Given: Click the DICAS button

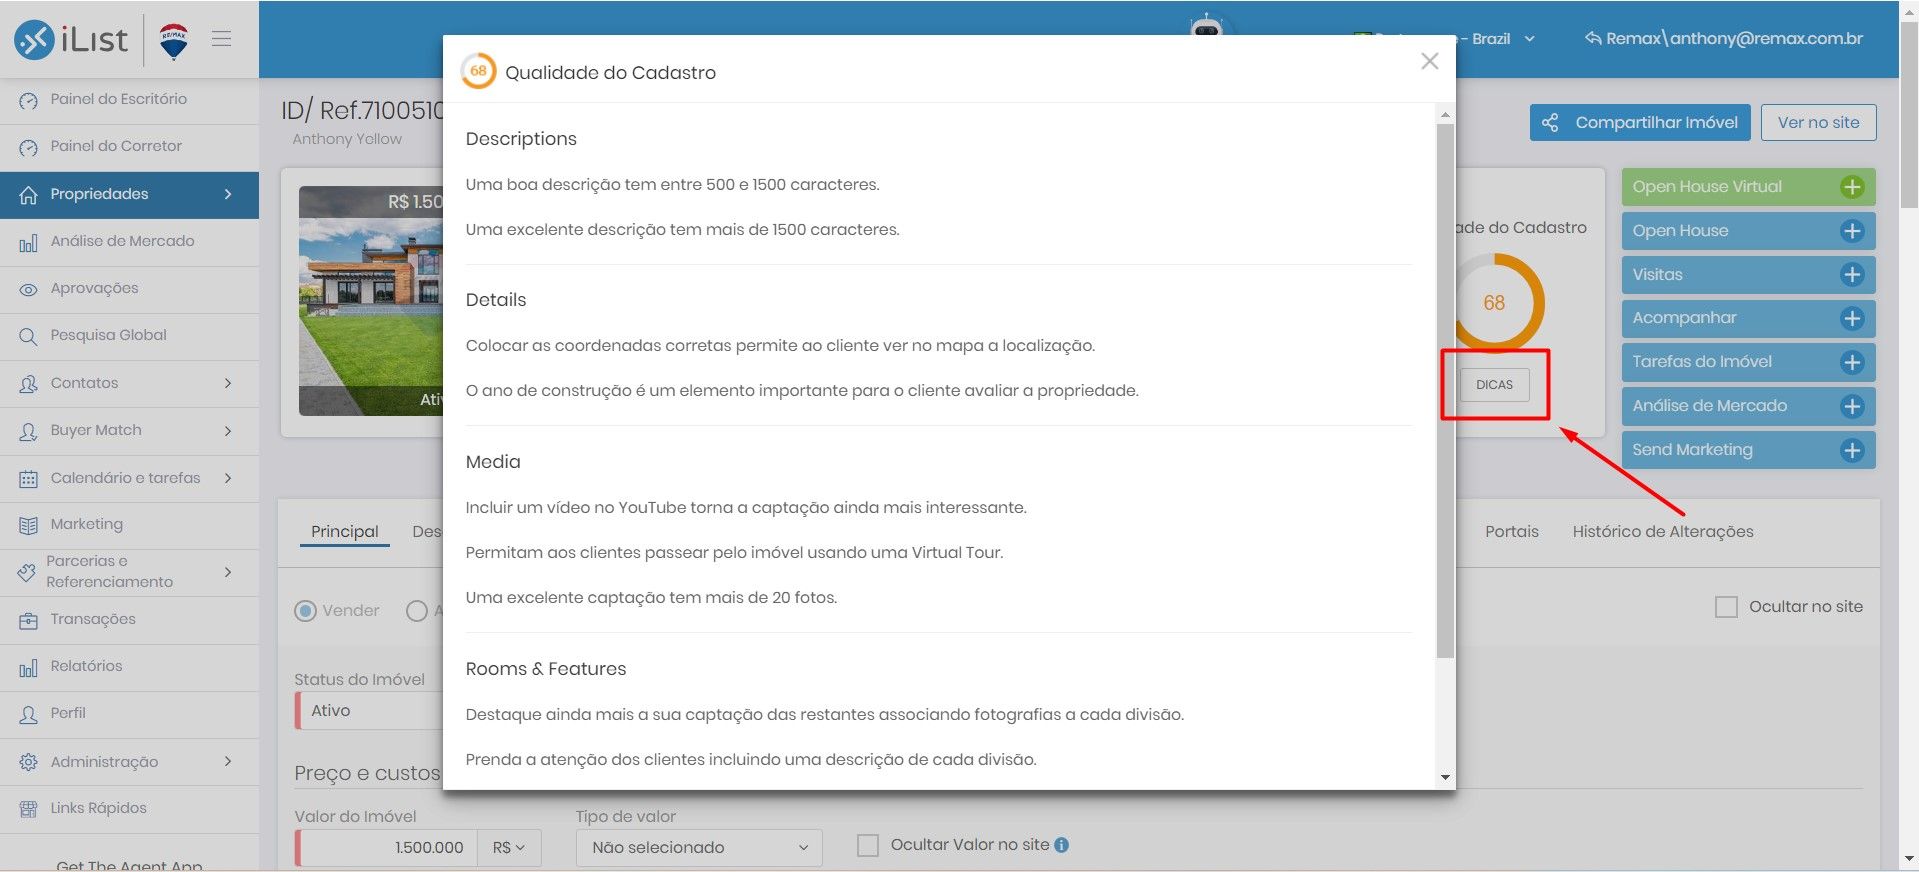Looking at the screenshot, I should (1494, 385).
